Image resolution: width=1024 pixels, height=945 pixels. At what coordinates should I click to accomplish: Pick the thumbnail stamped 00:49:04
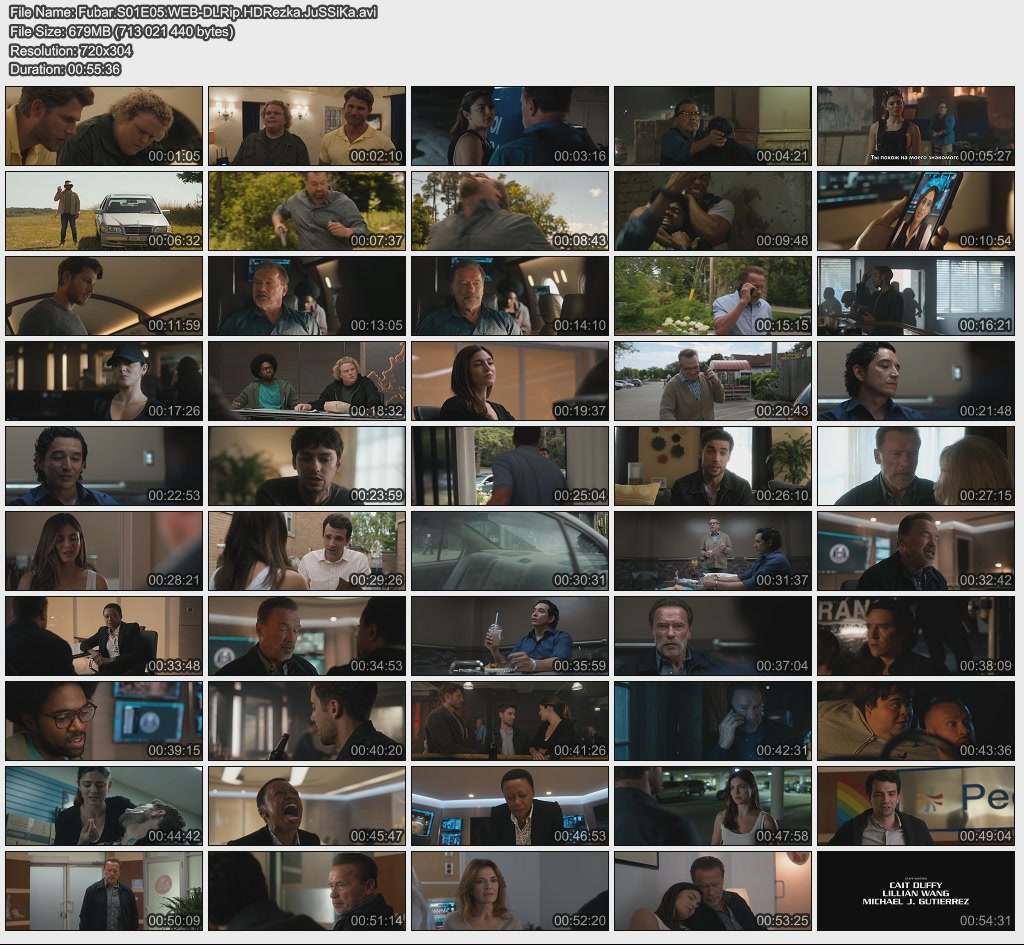click(916, 806)
